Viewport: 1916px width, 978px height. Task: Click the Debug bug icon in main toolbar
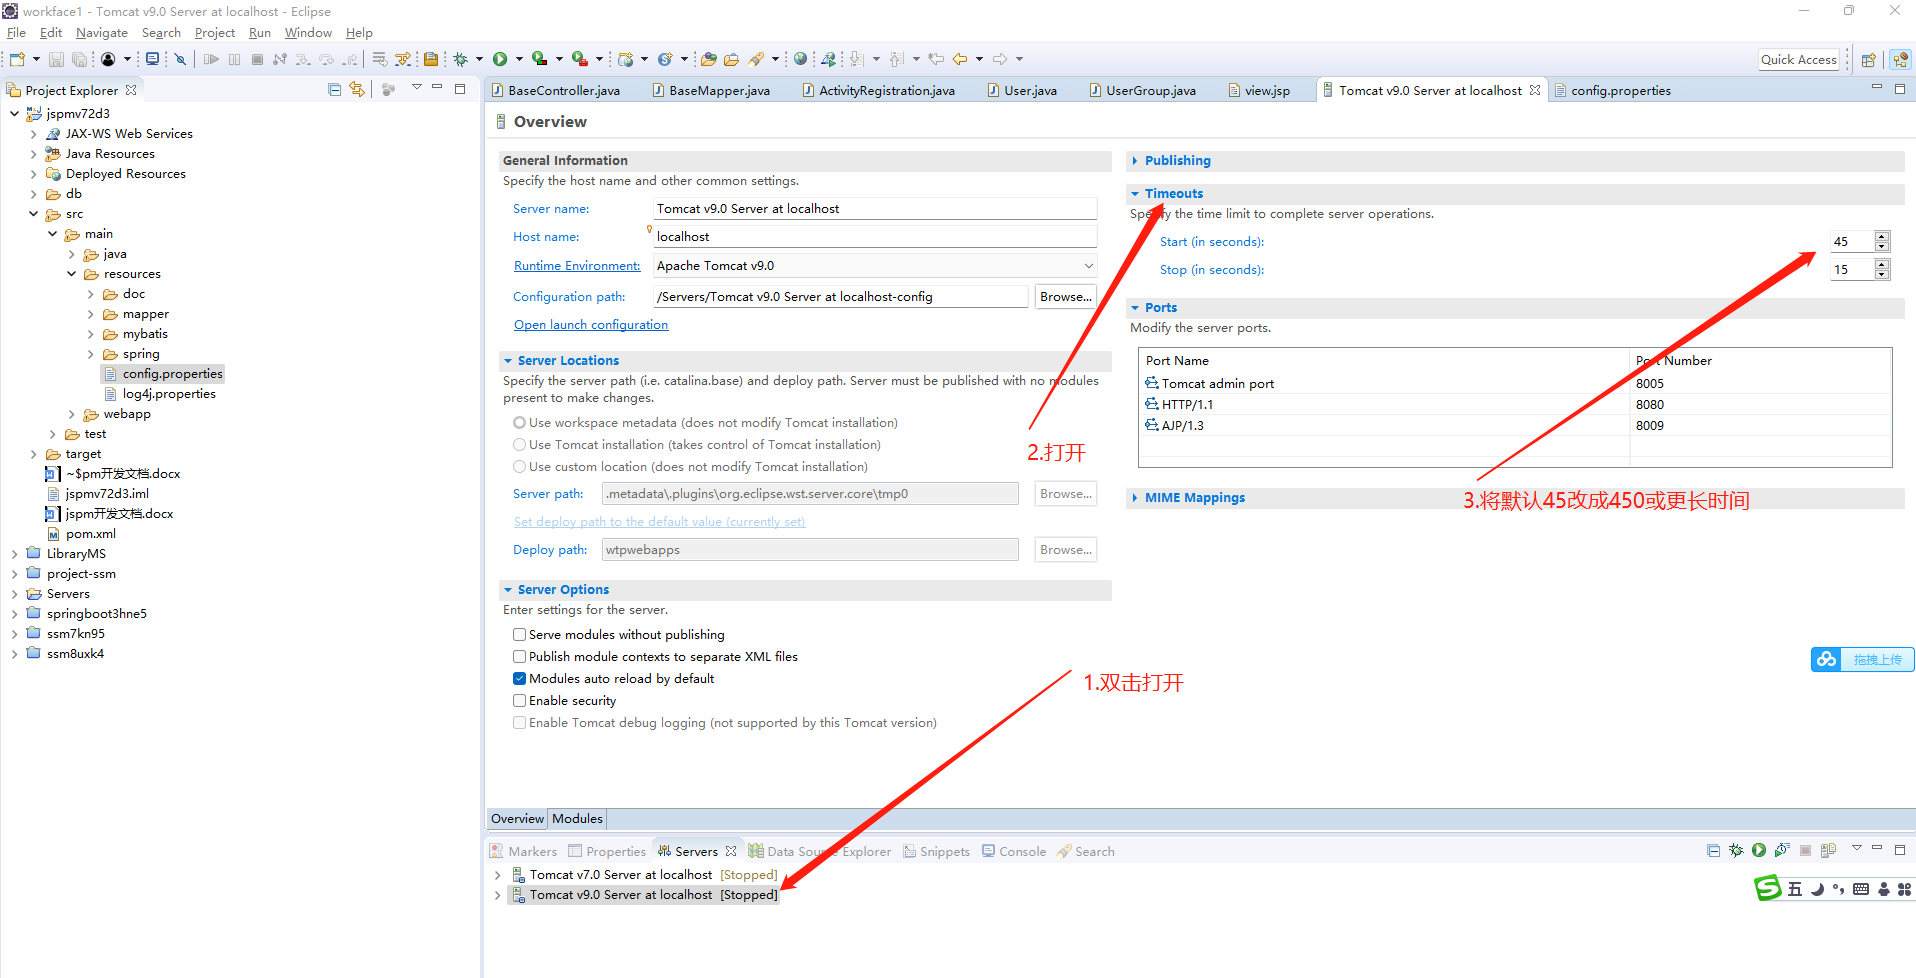coord(461,59)
